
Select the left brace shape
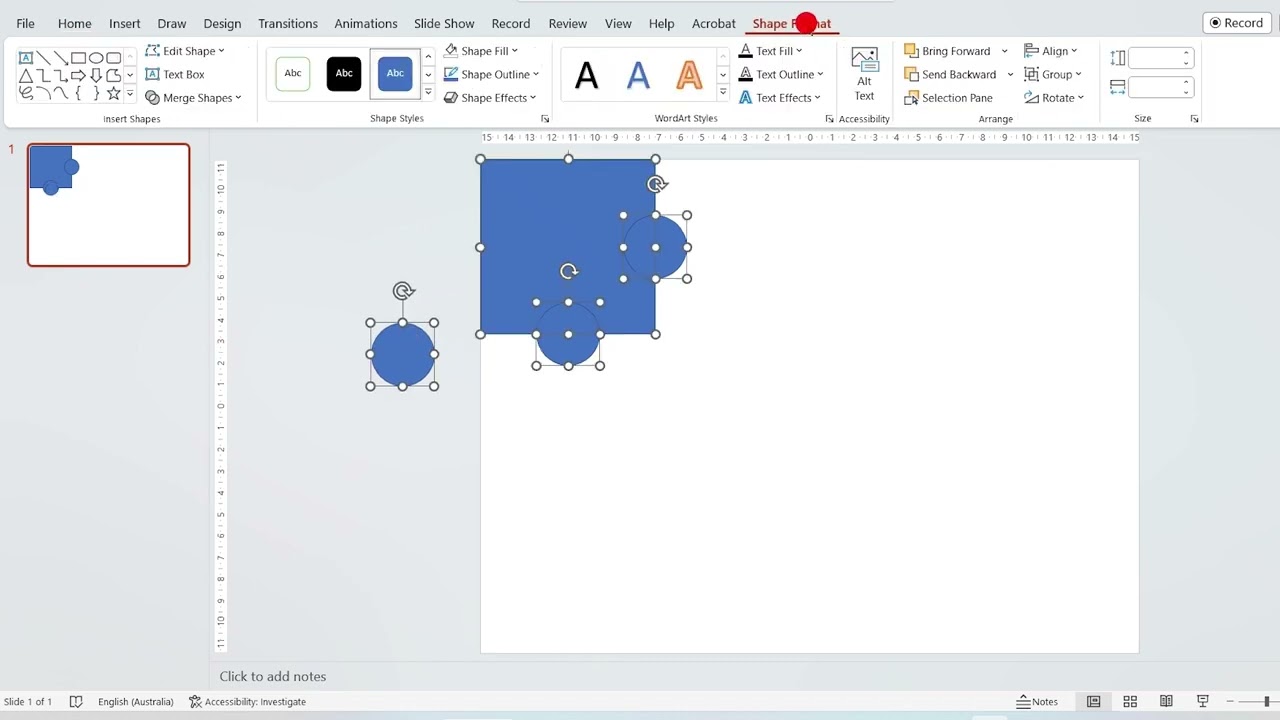tap(79, 93)
